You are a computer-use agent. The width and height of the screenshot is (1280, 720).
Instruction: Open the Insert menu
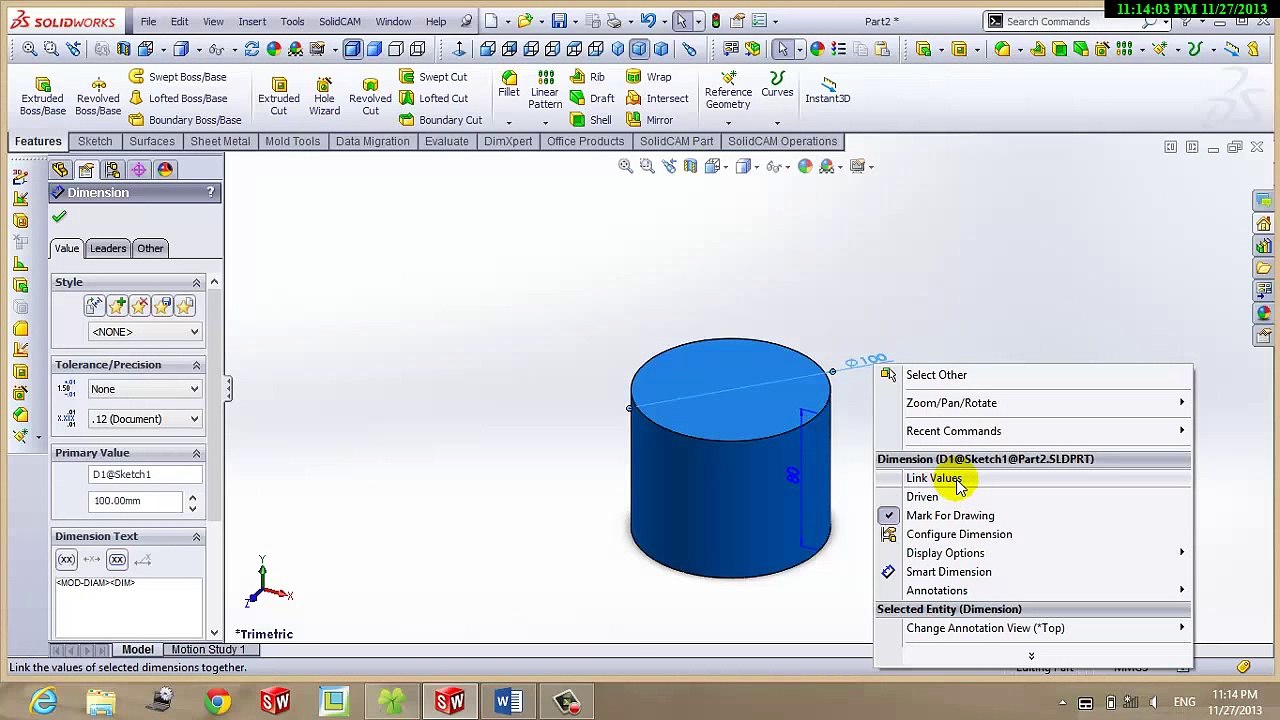[x=252, y=21]
